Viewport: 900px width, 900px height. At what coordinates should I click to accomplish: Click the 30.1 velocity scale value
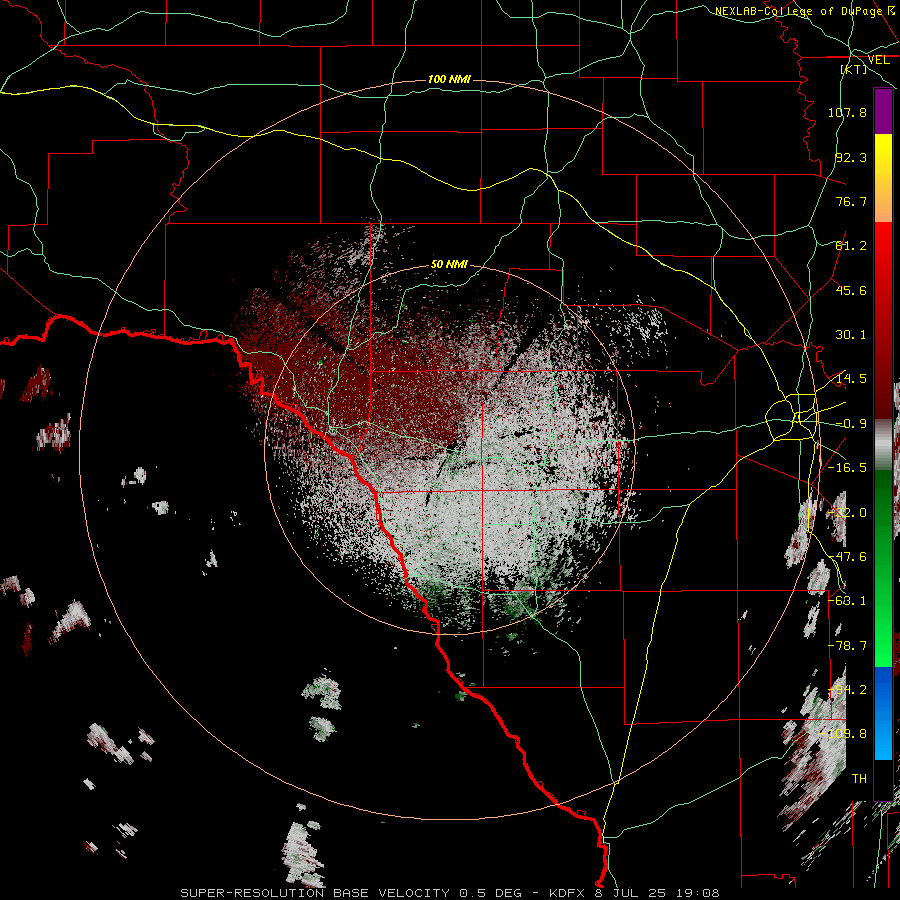851,335
